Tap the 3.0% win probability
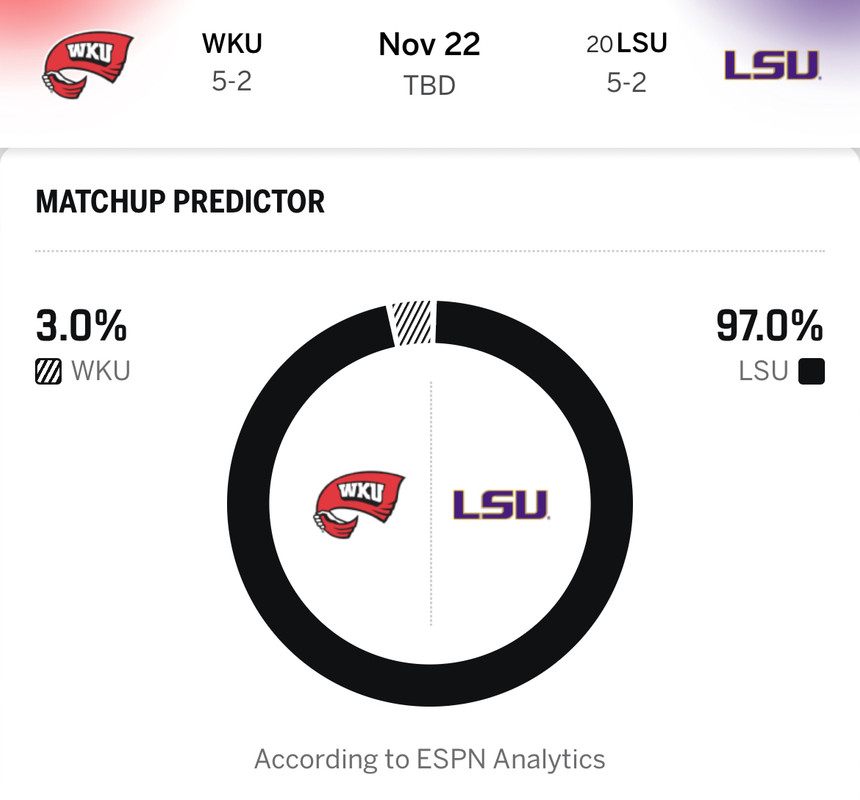860x800 pixels. pos(81,326)
